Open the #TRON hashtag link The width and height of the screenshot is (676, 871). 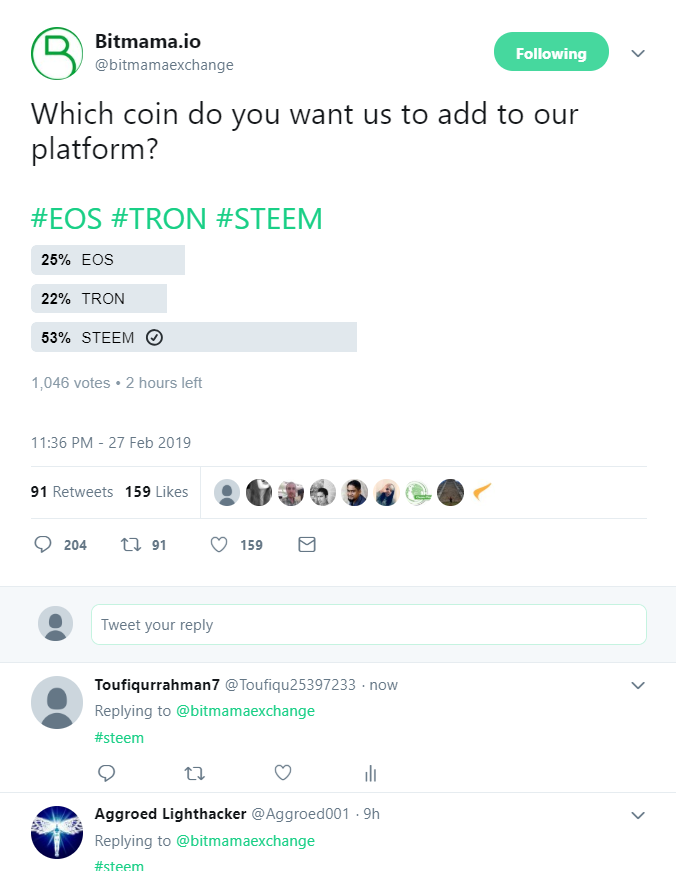tap(157, 219)
